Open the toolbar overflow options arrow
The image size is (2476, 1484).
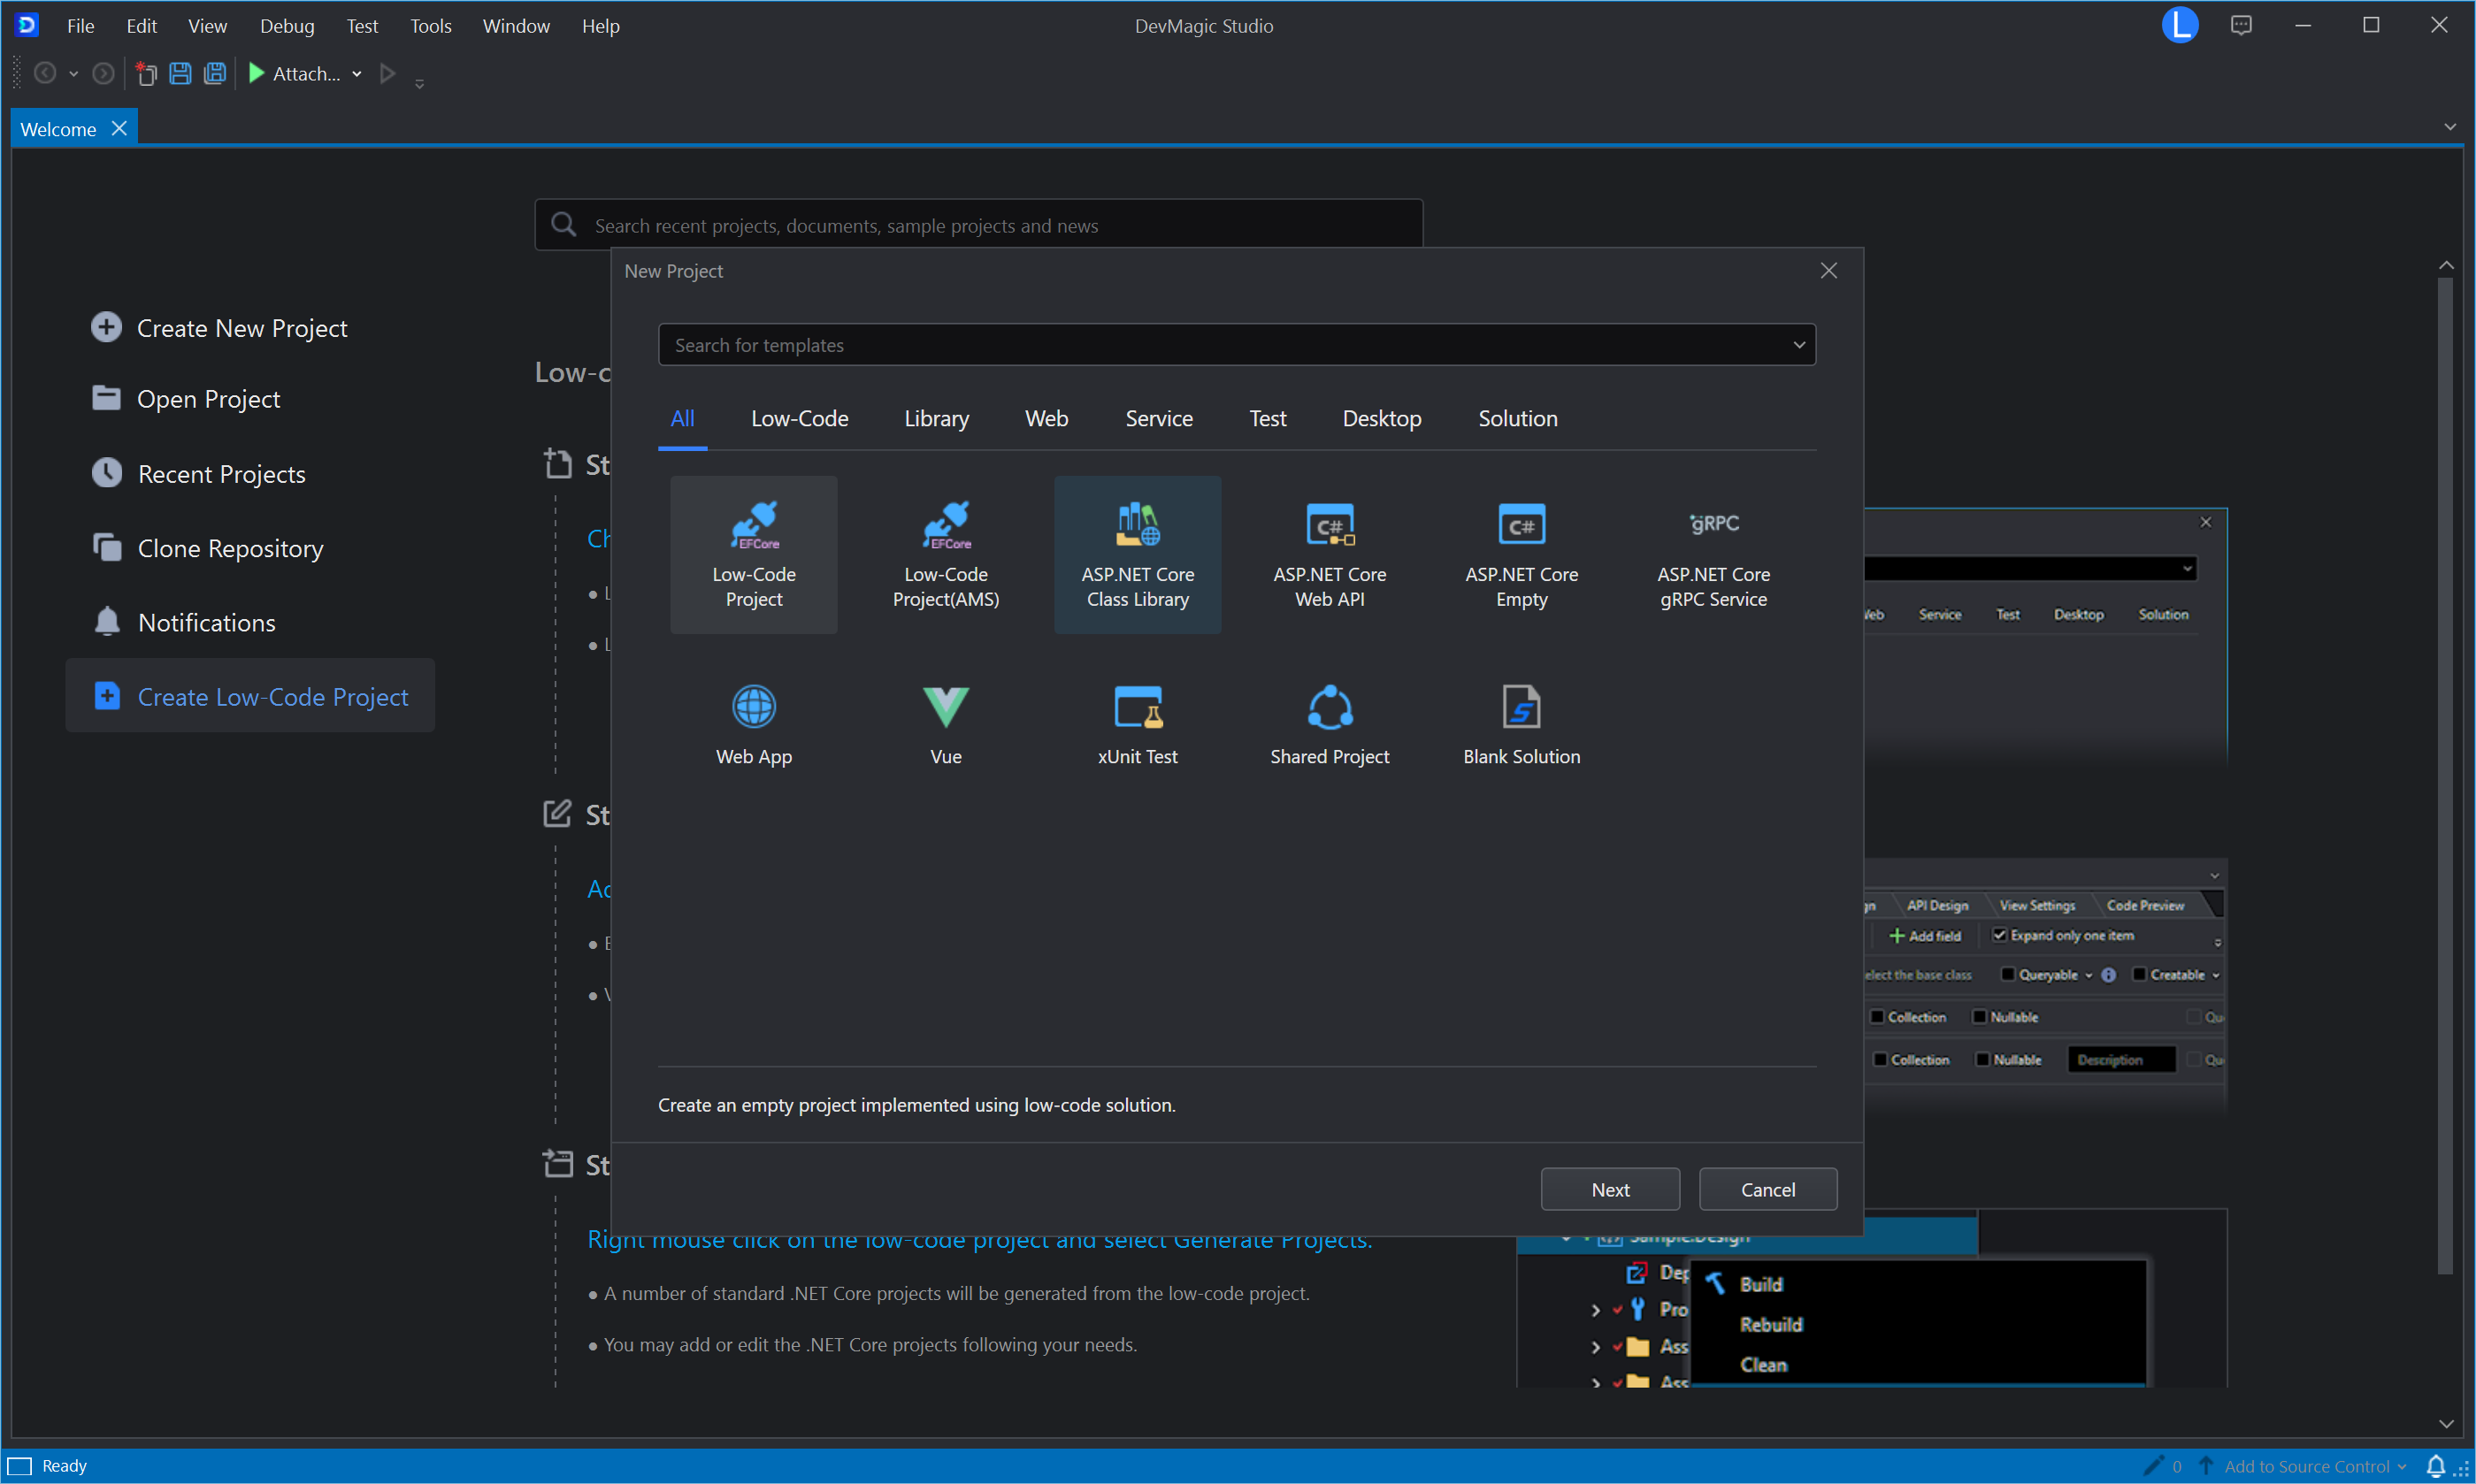pyautogui.click(x=419, y=84)
